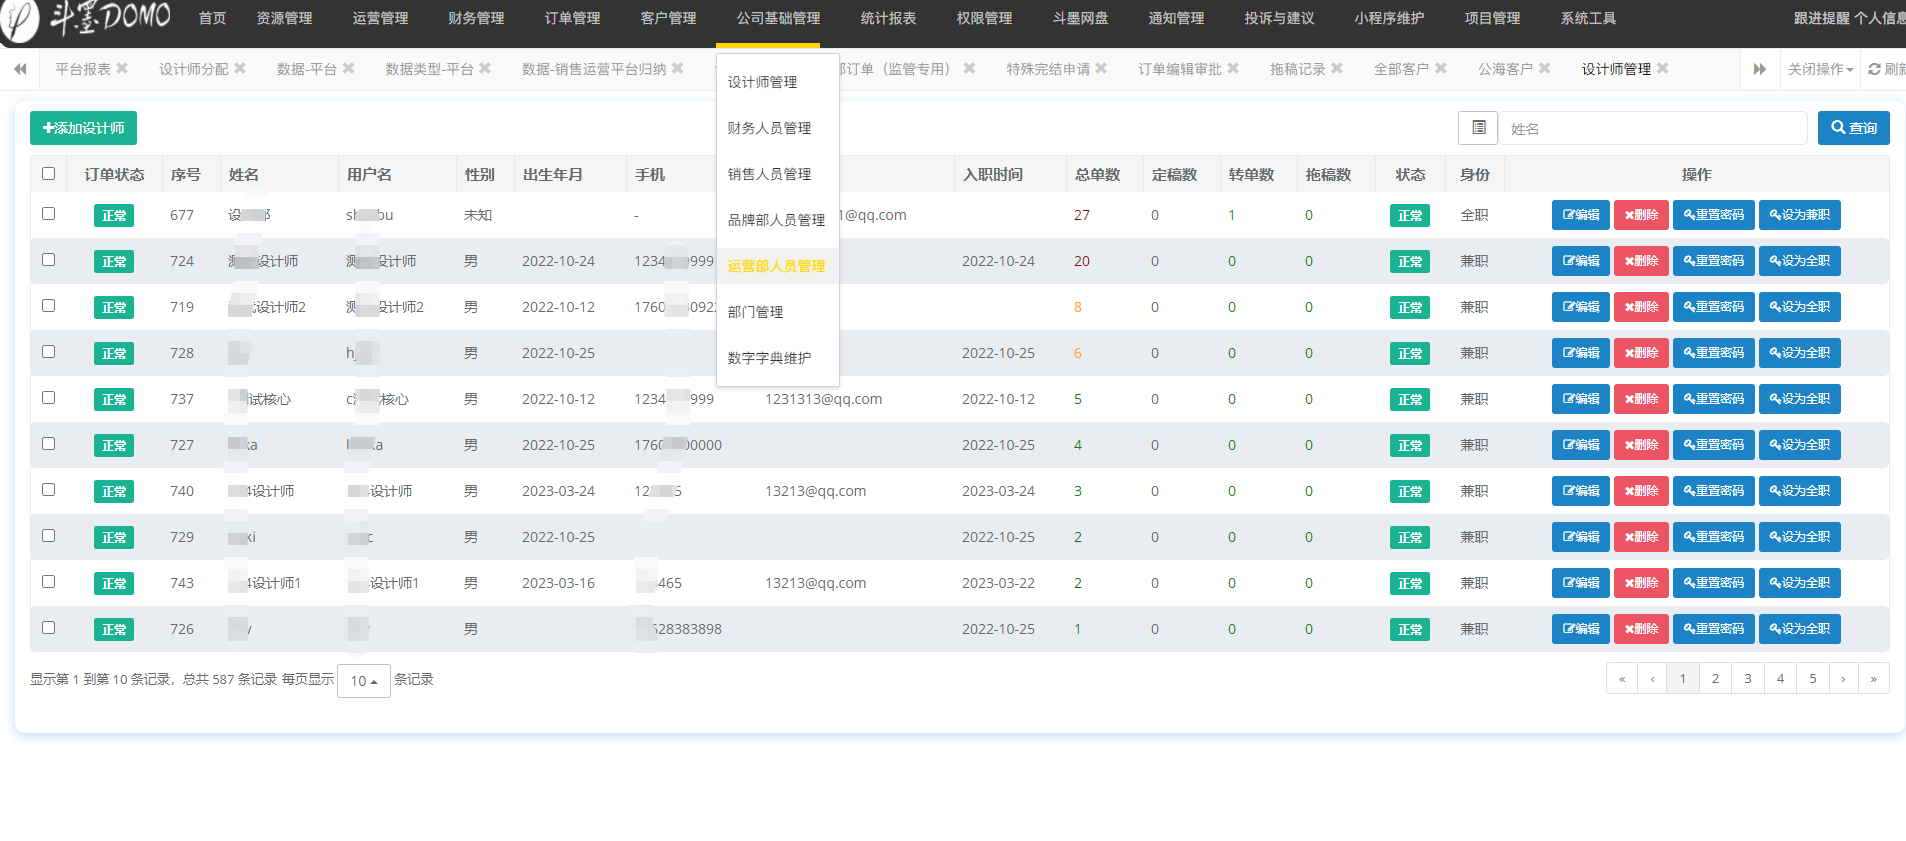The height and width of the screenshot is (841, 1906).
Task: Close the 平台报表 tab
Action: pyautogui.click(x=122, y=68)
